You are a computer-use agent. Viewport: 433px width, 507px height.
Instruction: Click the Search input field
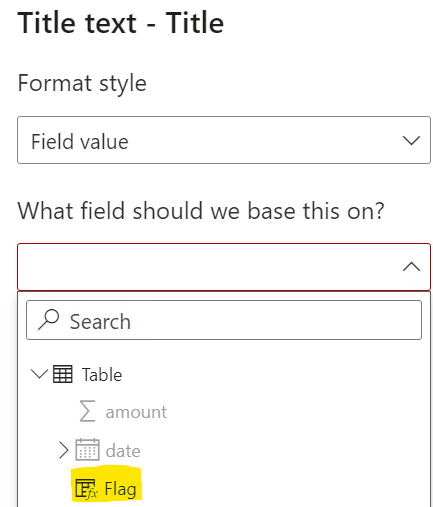coord(224,320)
